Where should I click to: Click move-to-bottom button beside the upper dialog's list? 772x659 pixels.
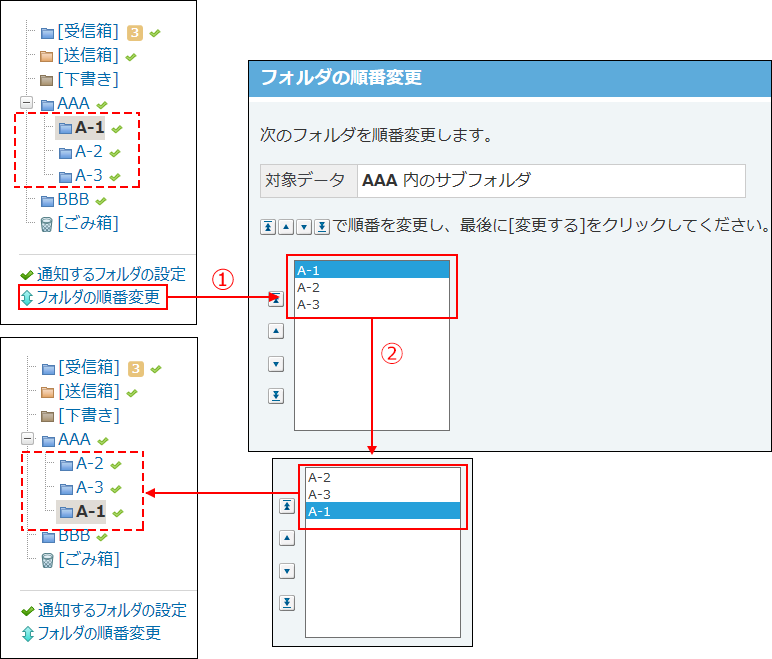(x=276, y=395)
